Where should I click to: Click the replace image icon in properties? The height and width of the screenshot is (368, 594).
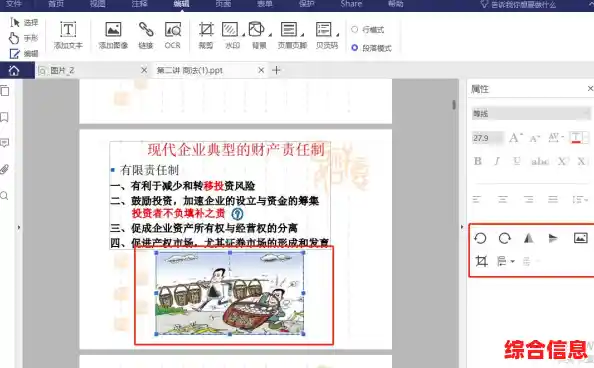point(581,238)
